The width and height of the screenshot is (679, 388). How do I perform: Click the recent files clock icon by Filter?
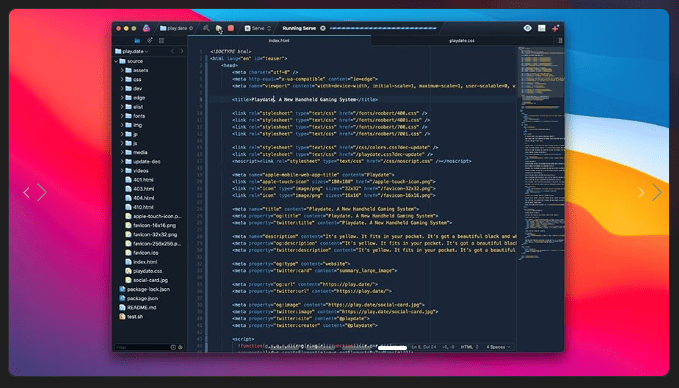(173, 347)
